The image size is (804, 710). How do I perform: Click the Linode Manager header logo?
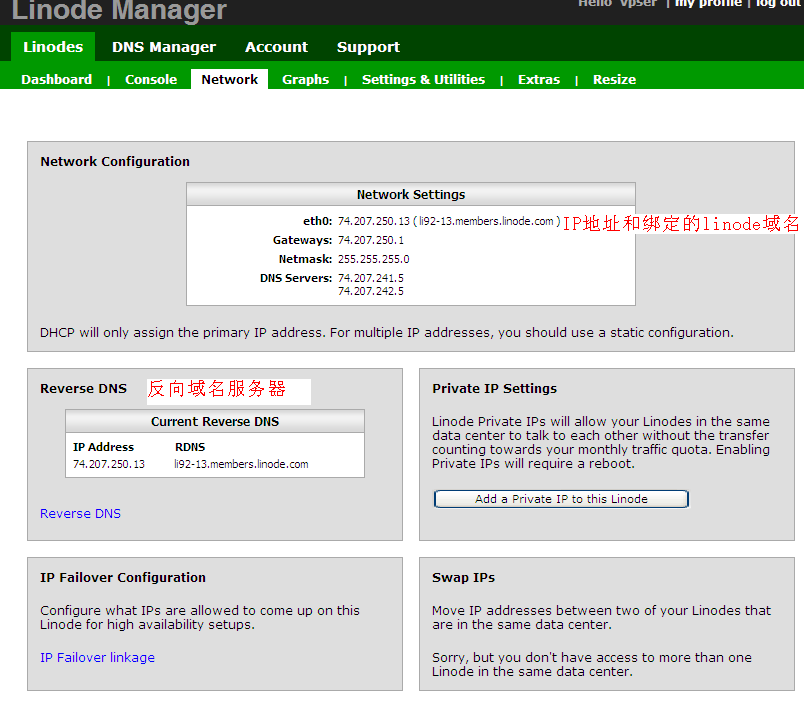coord(119,11)
